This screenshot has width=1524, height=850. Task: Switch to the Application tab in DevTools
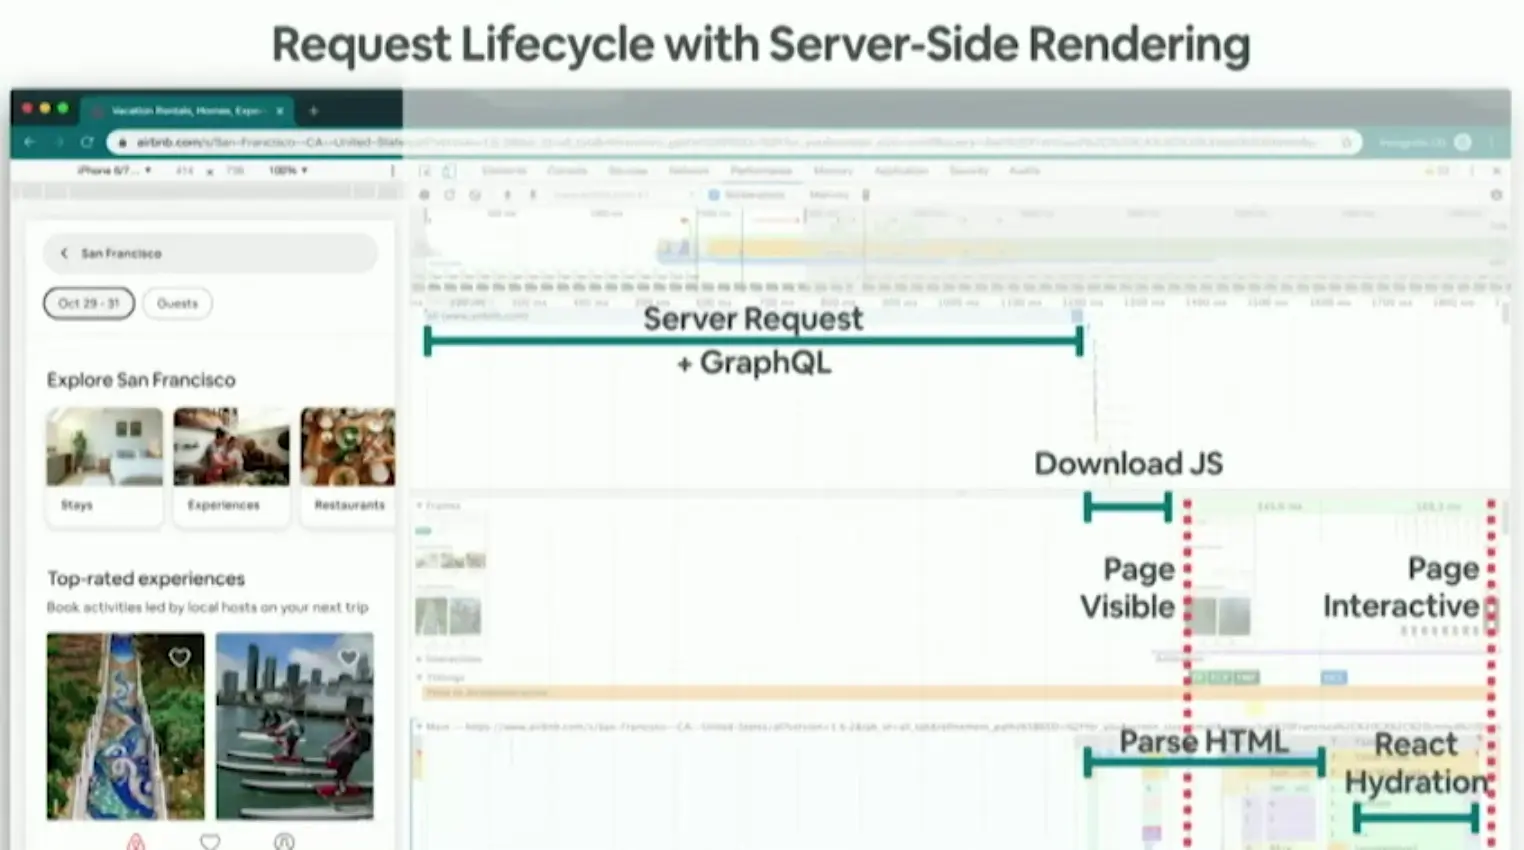click(901, 171)
